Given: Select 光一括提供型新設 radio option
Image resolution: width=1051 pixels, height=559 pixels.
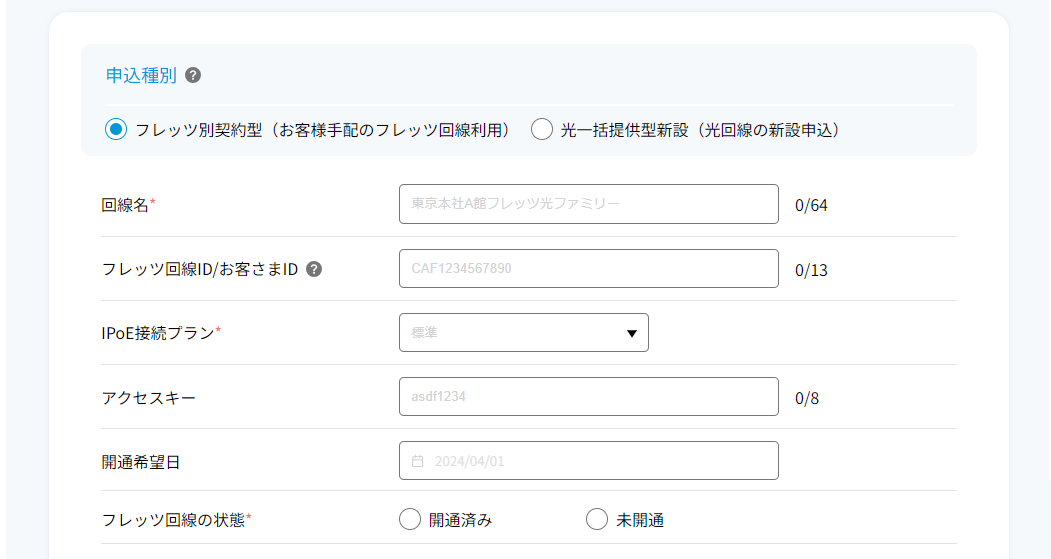Looking at the screenshot, I should (542, 129).
